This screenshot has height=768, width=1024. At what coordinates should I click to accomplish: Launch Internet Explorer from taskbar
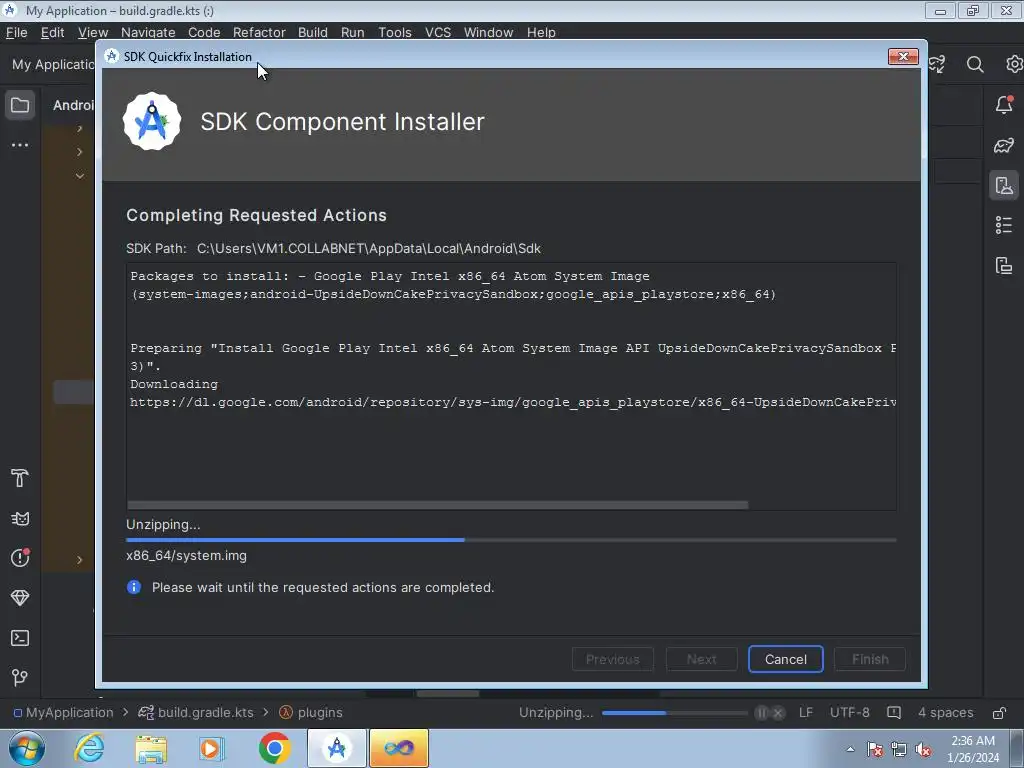[x=89, y=748]
